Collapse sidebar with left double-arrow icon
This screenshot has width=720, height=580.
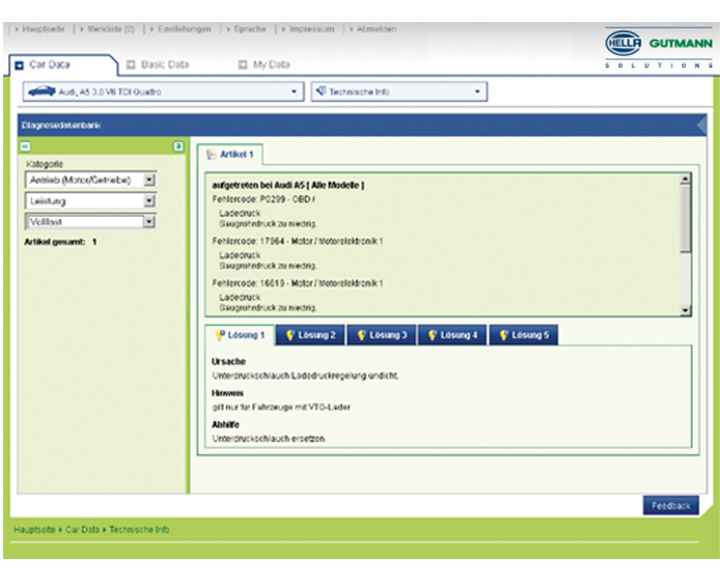pos(26,146)
